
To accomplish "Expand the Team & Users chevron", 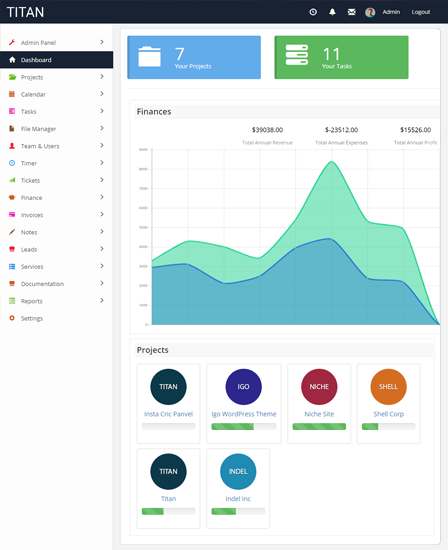I will click(x=102, y=145).
